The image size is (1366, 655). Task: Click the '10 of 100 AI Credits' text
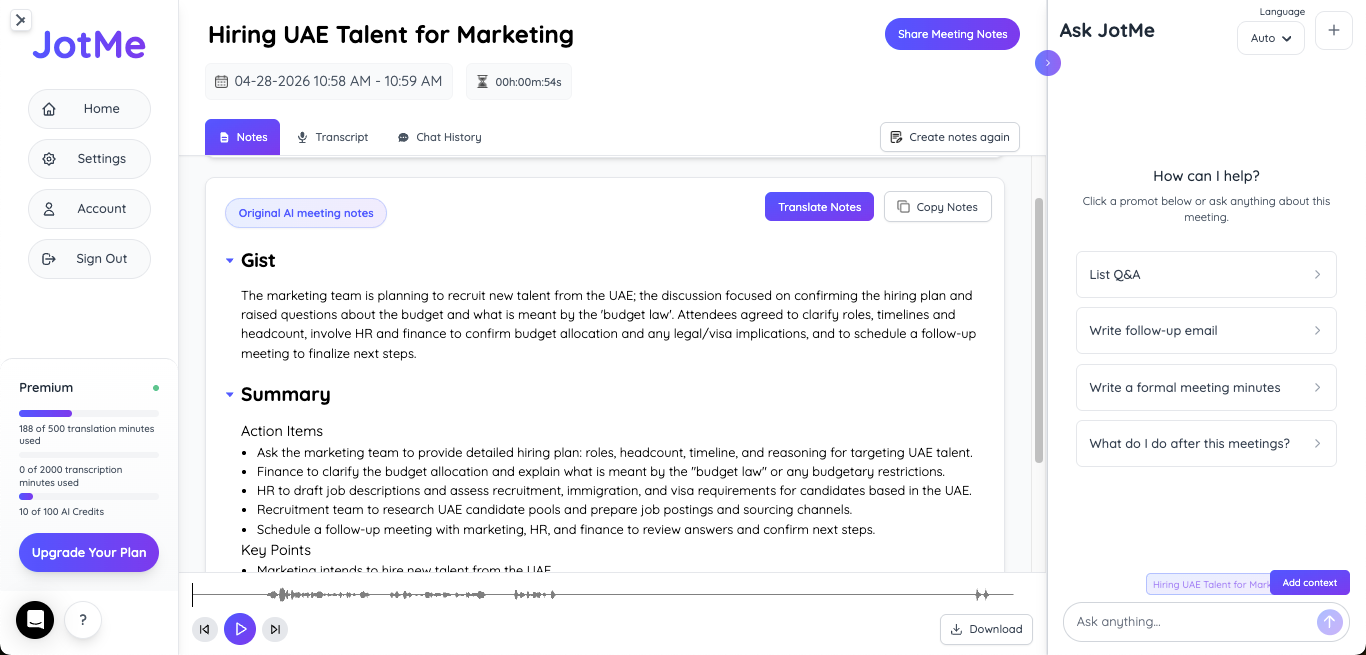pyautogui.click(x=61, y=512)
